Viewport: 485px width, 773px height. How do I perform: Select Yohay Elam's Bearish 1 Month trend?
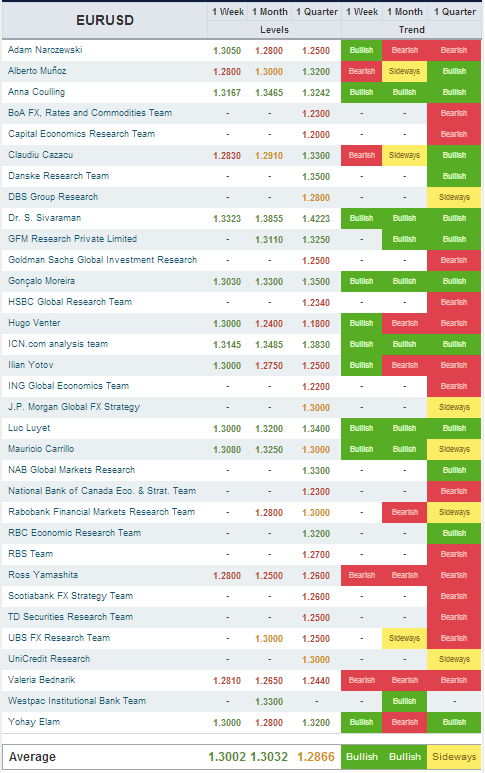405,722
